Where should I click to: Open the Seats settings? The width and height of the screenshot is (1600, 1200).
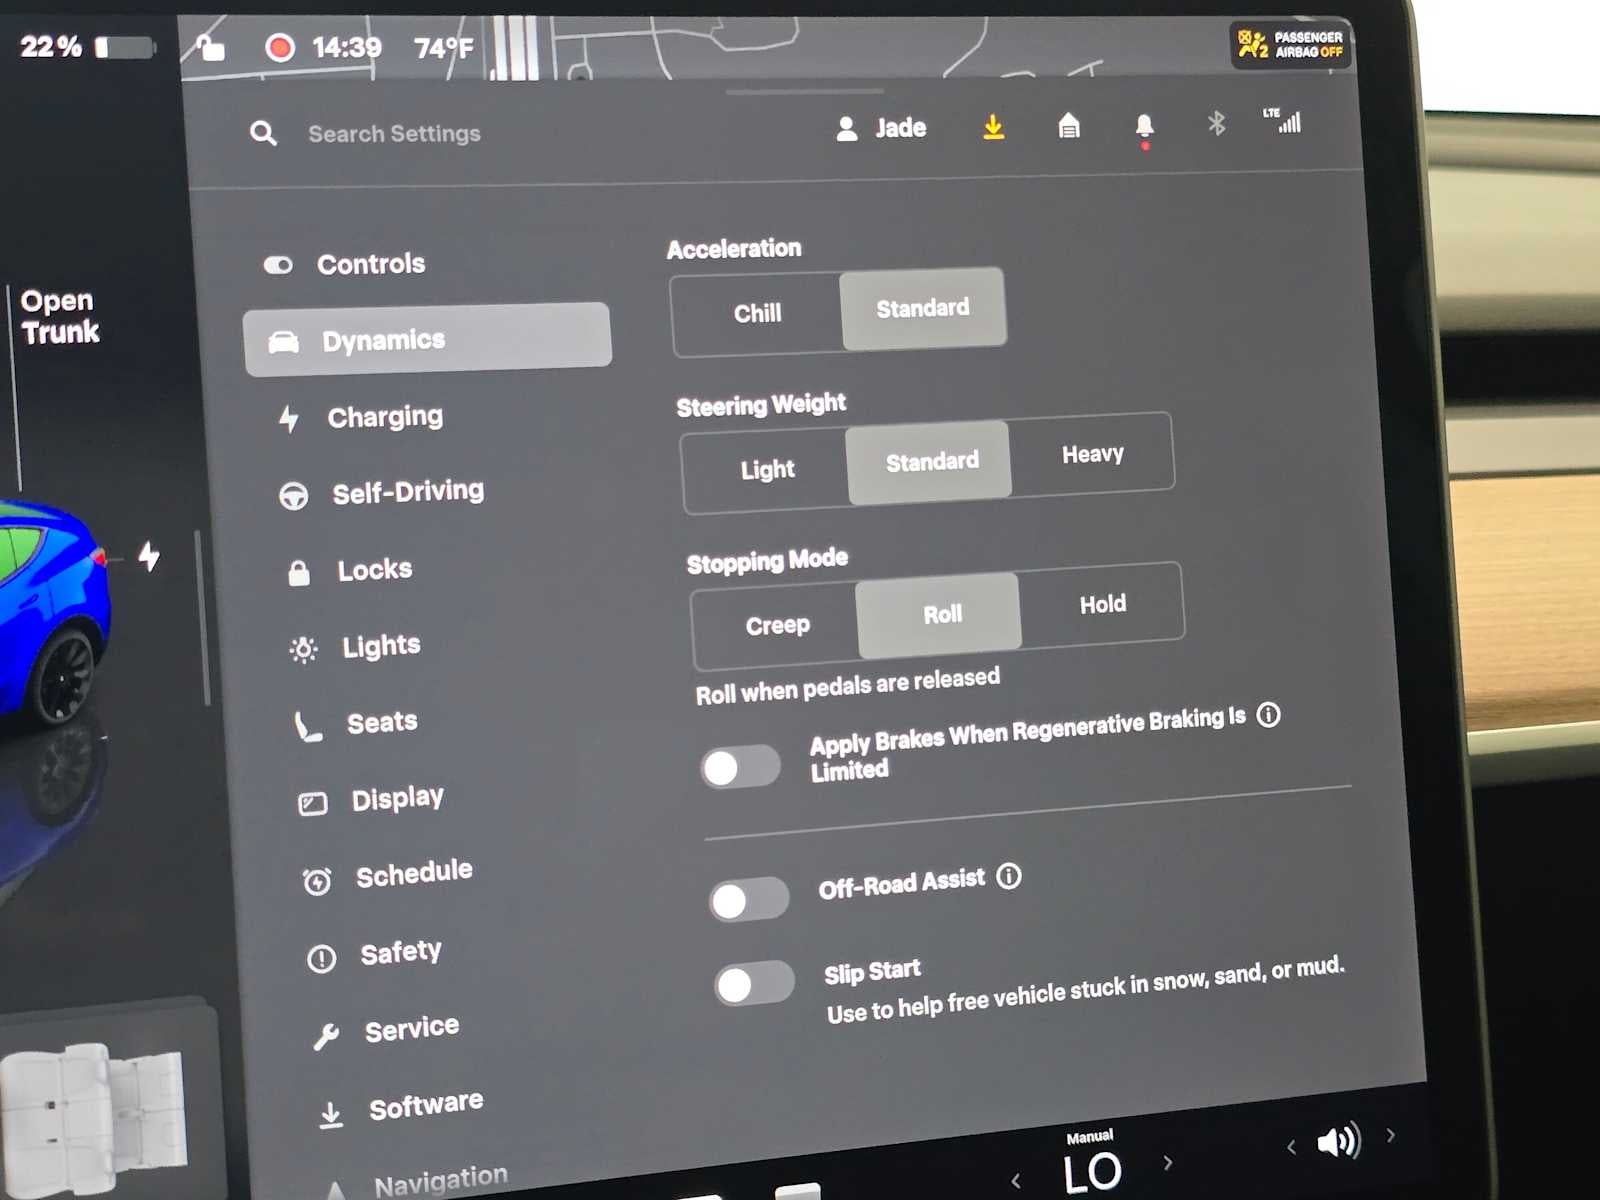[357, 723]
